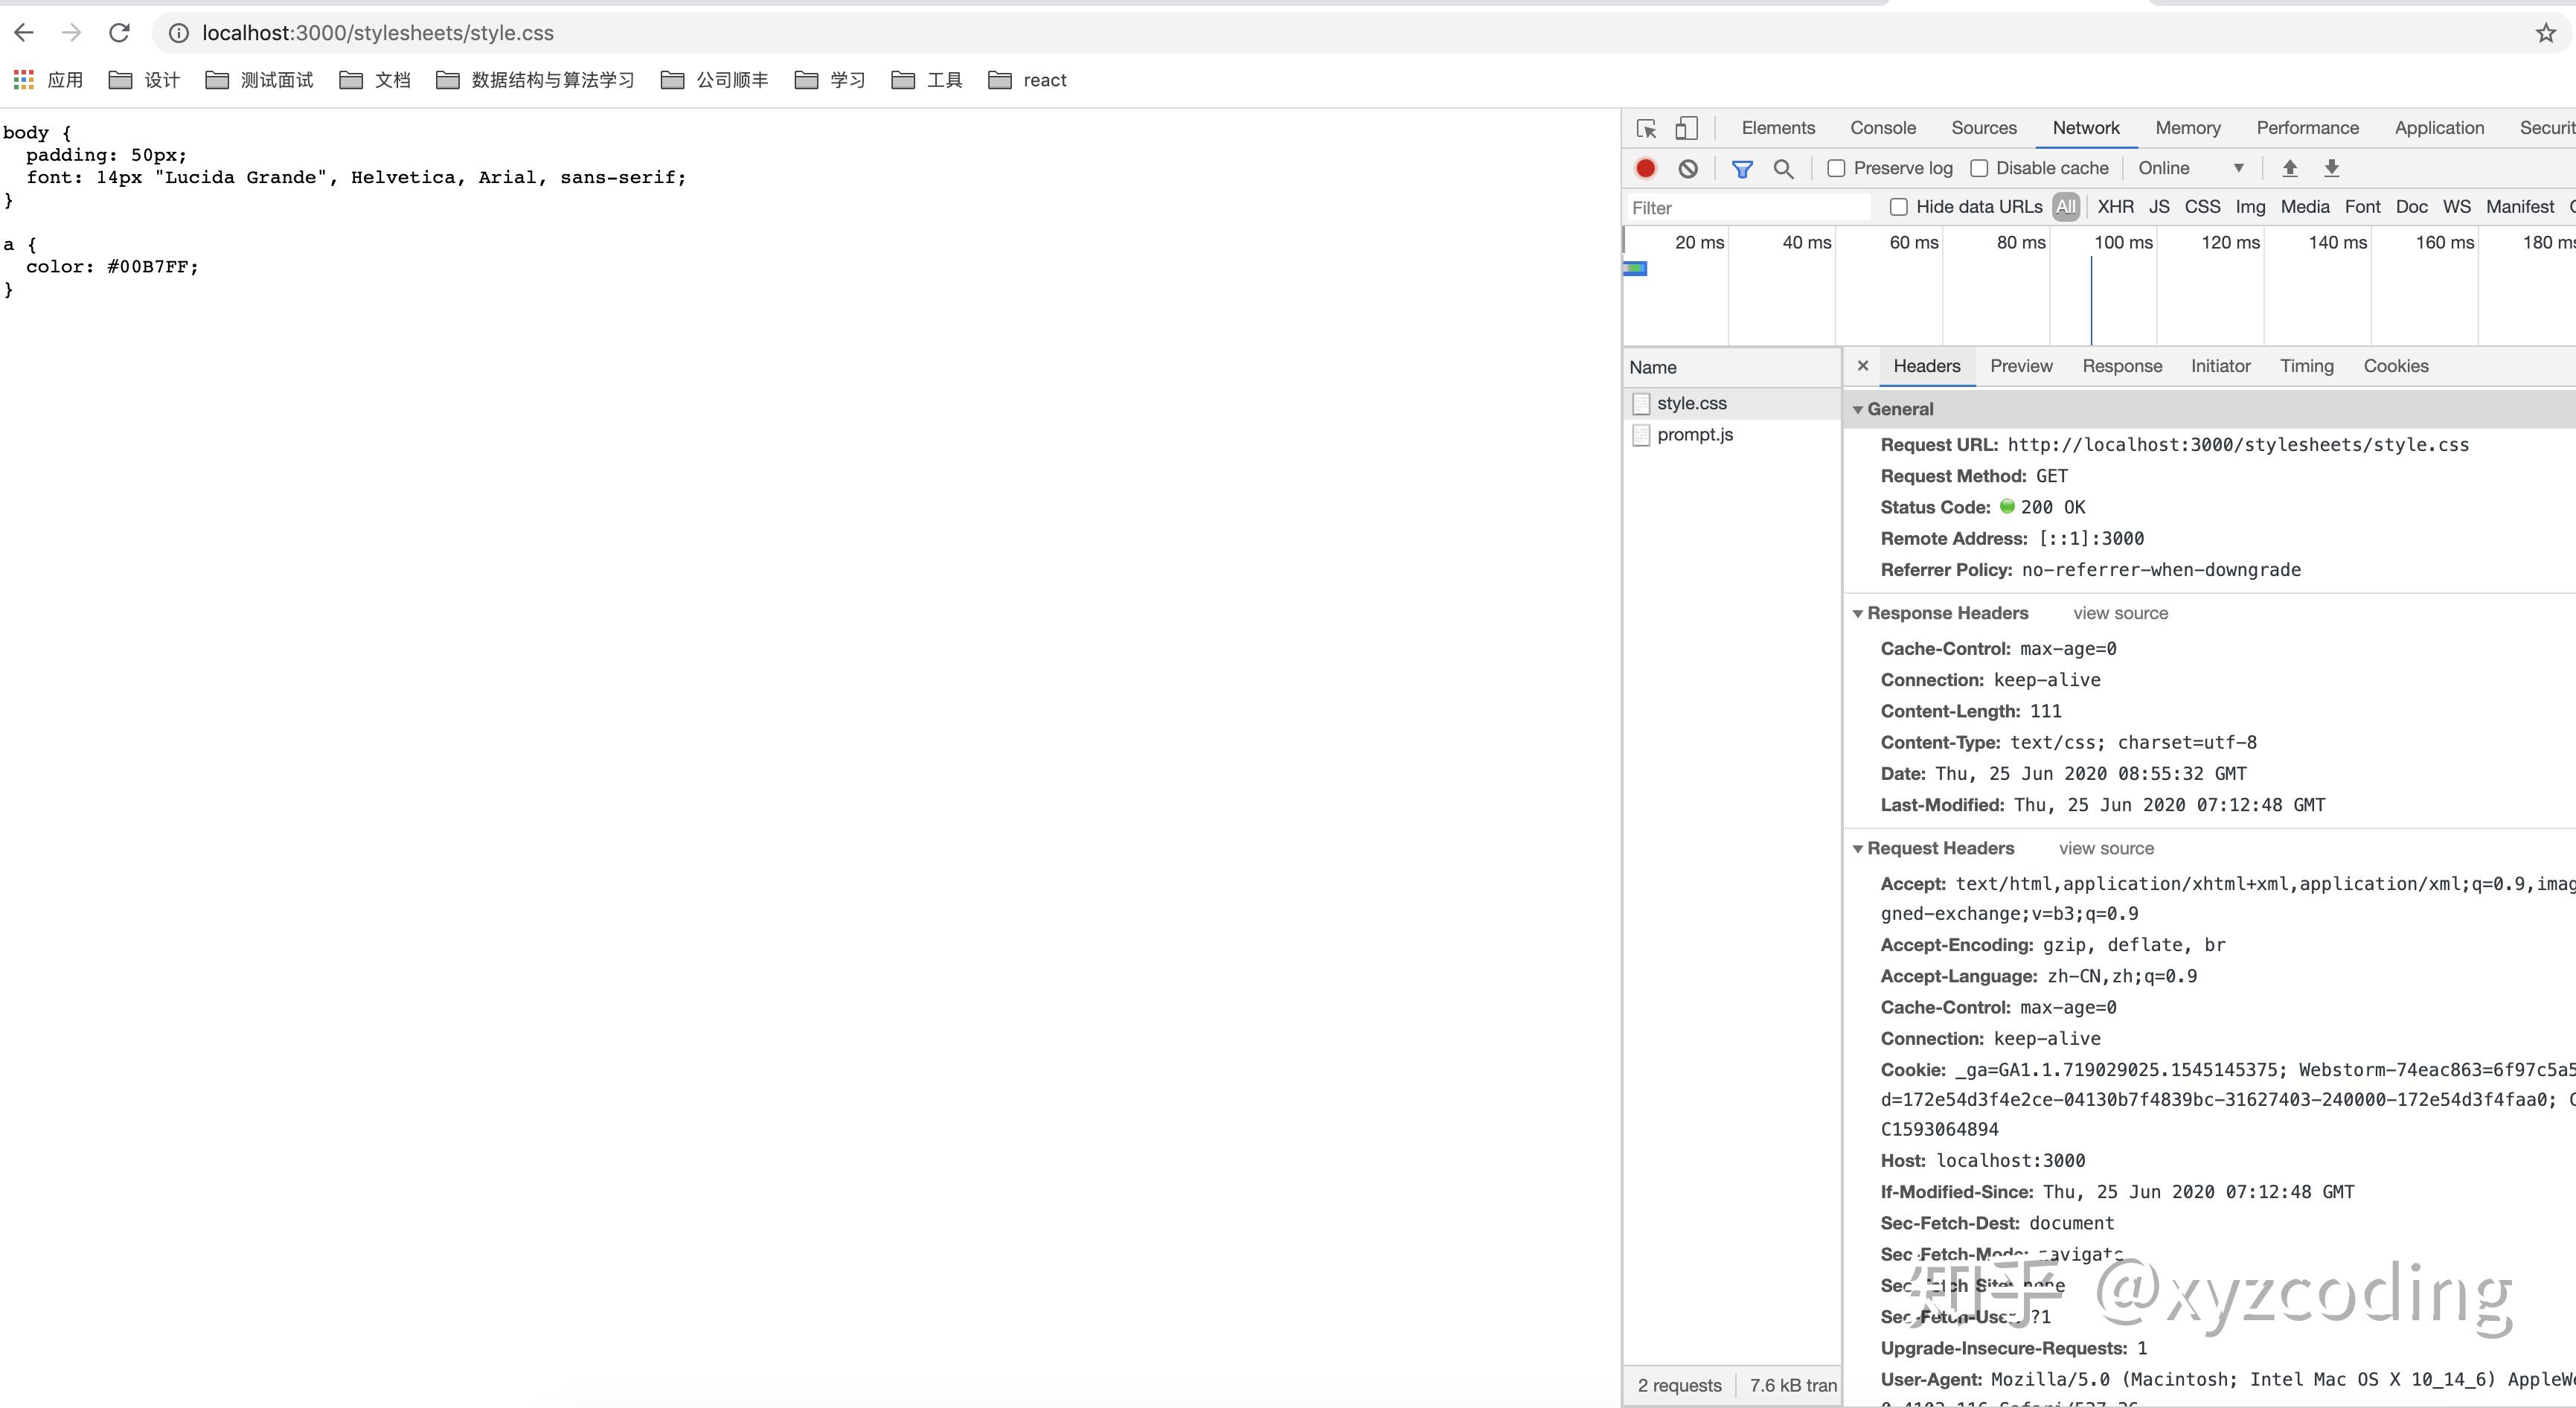The image size is (2576, 1408).
Task: Select prompt.js in the request list
Action: click(1694, 435)
